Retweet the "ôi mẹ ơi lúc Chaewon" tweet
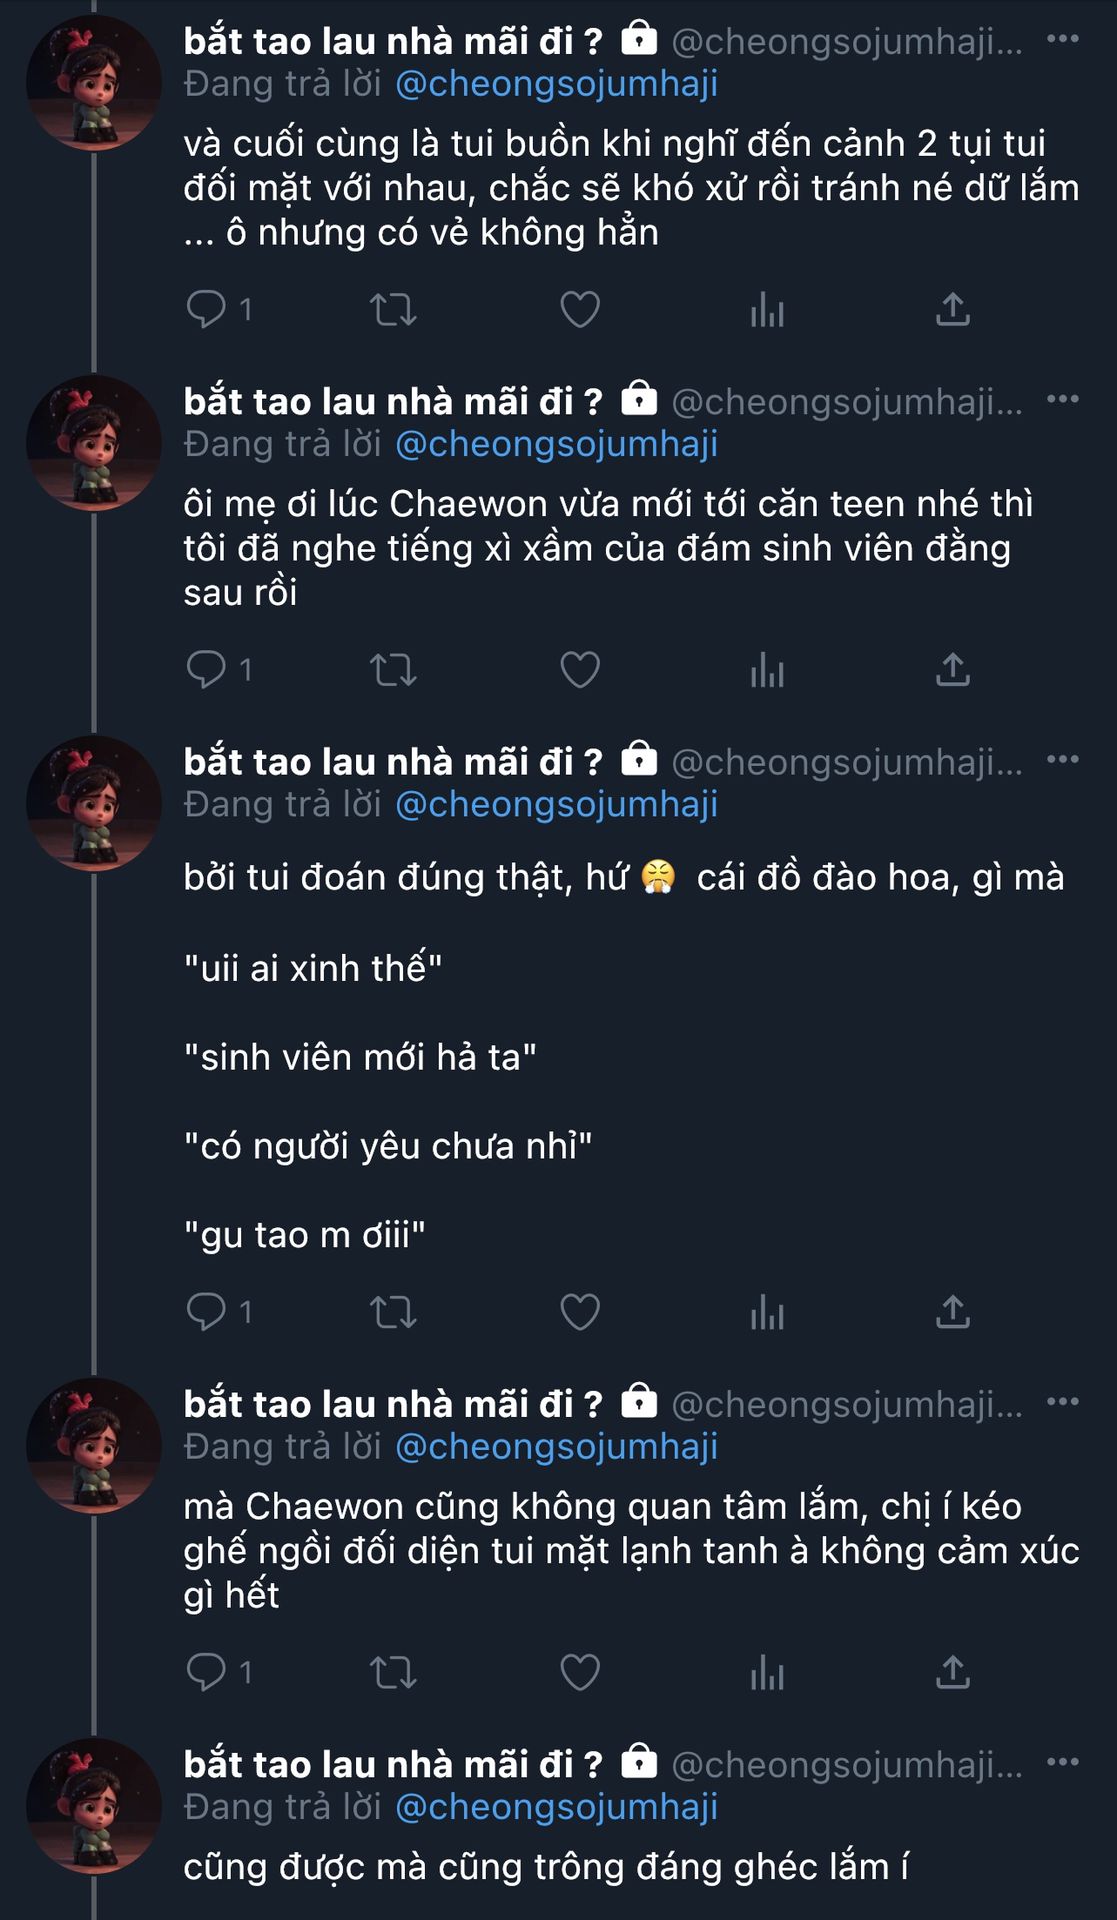Image resolution: width=1117 pixels, height=1920 pixels. pos(393,670)
